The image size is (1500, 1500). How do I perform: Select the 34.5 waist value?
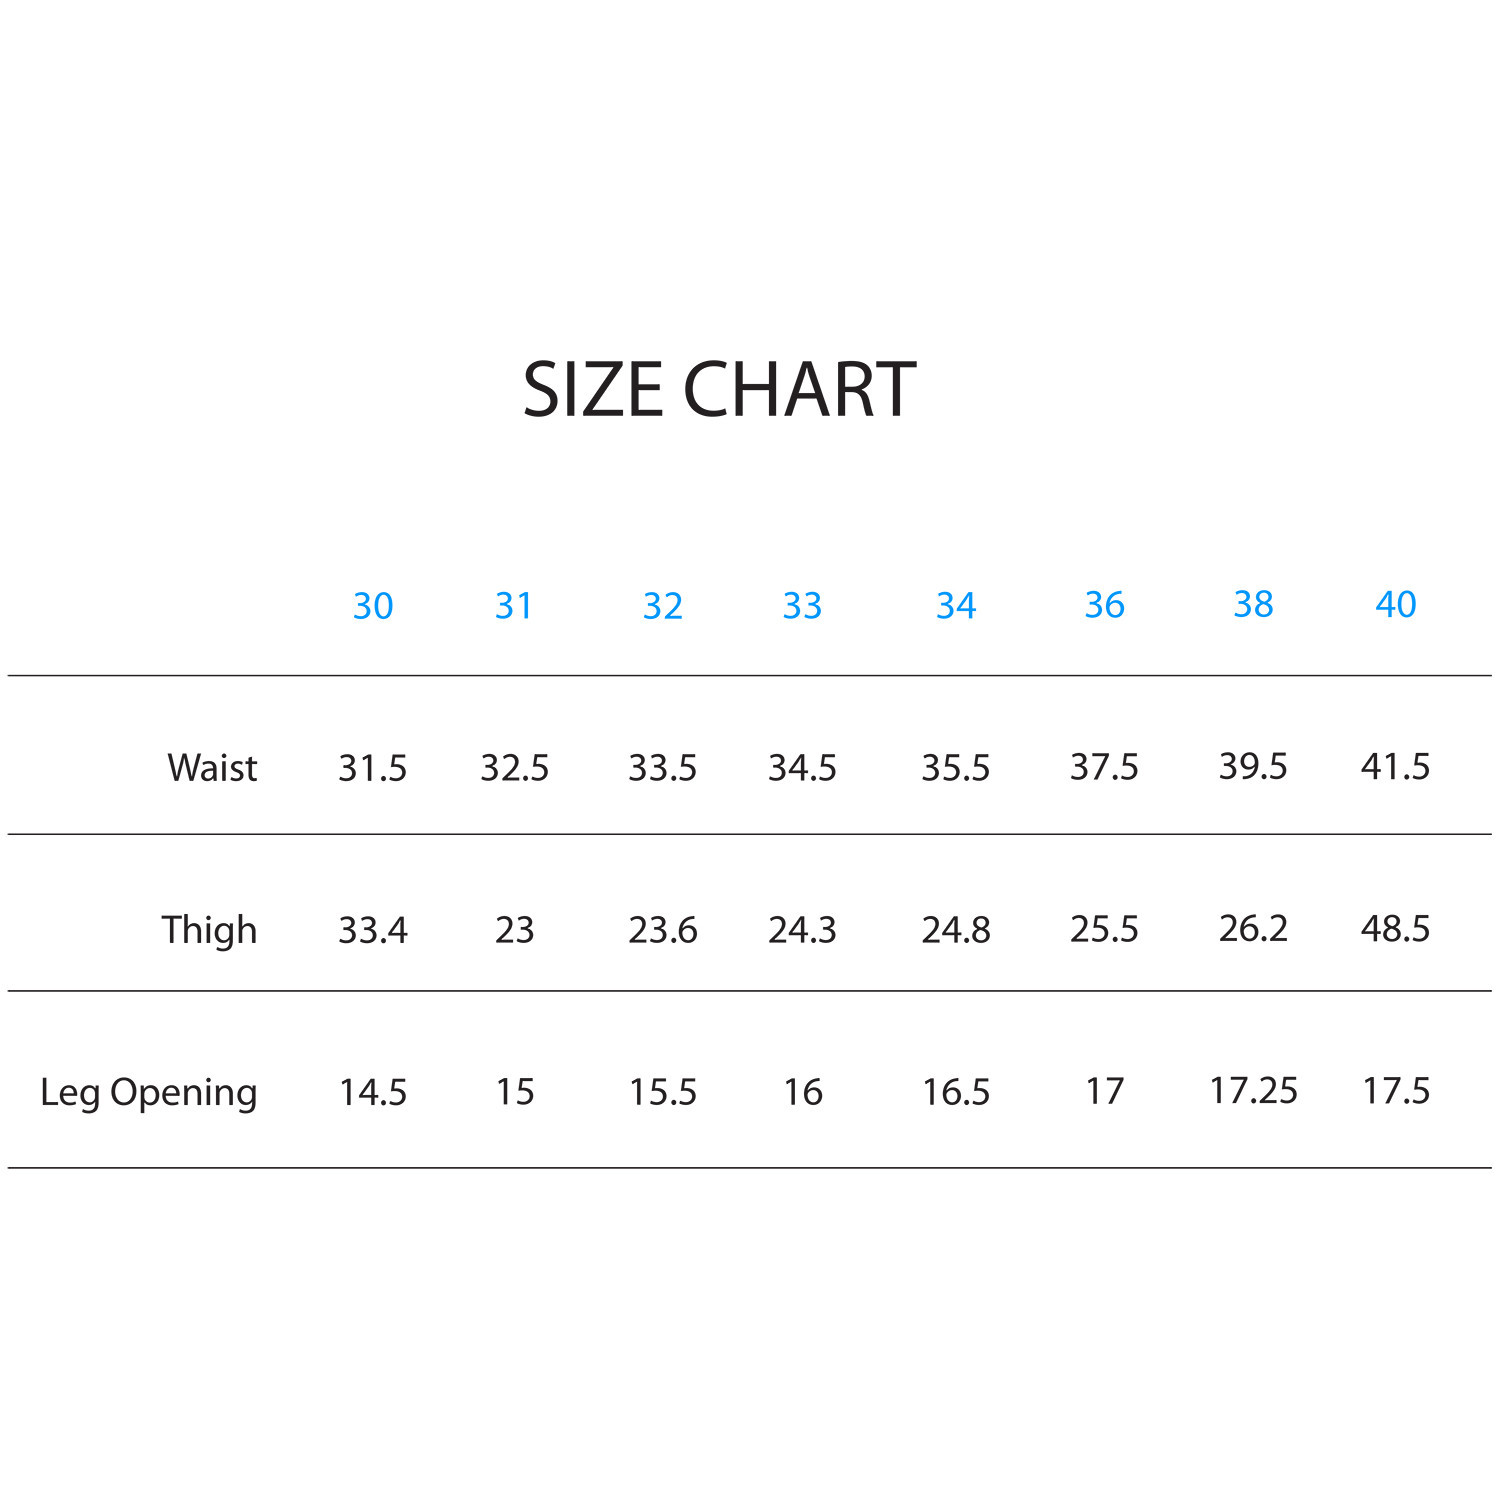[x=802, y=768]
